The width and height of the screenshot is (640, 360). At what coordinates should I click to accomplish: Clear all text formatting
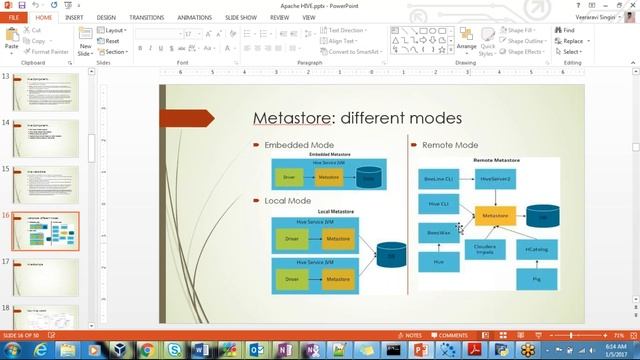click(233, 34)
